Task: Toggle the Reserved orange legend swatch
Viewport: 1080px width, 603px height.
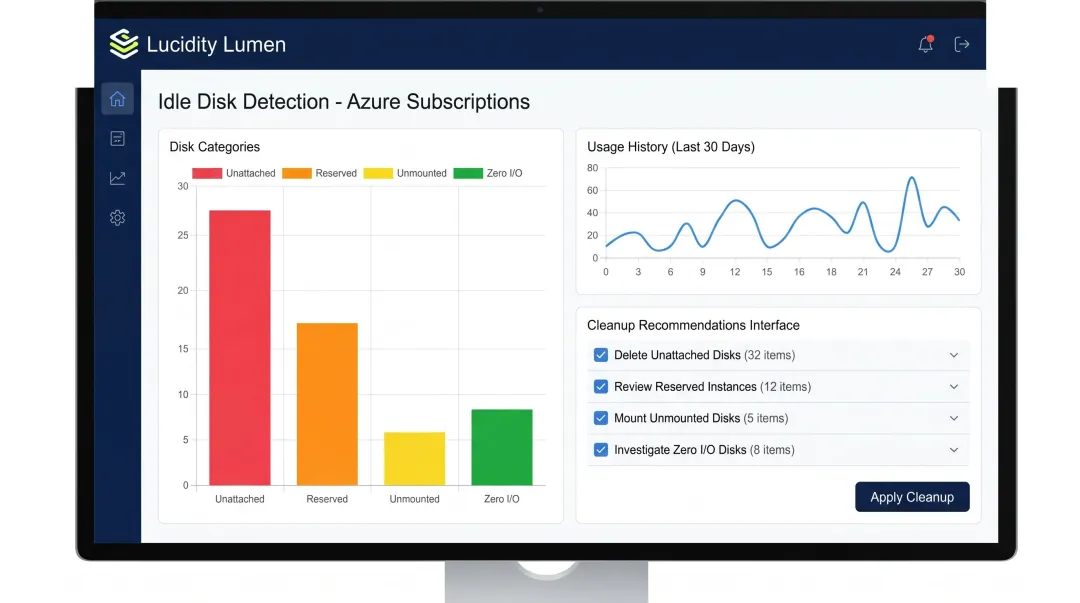Action: [x=297, y=173]
